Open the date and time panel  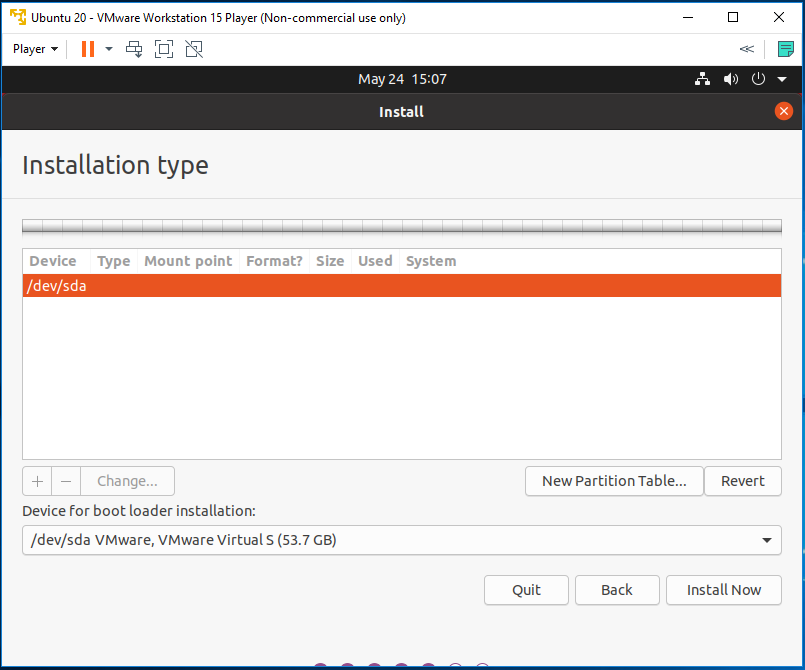tap(402, 79)
